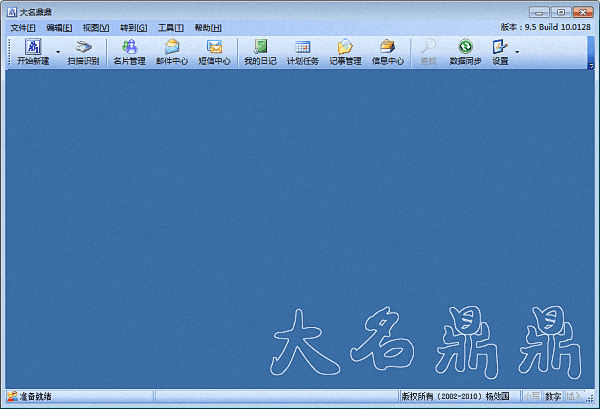Click the 数据同步 data sync icon

pos(465,47)
